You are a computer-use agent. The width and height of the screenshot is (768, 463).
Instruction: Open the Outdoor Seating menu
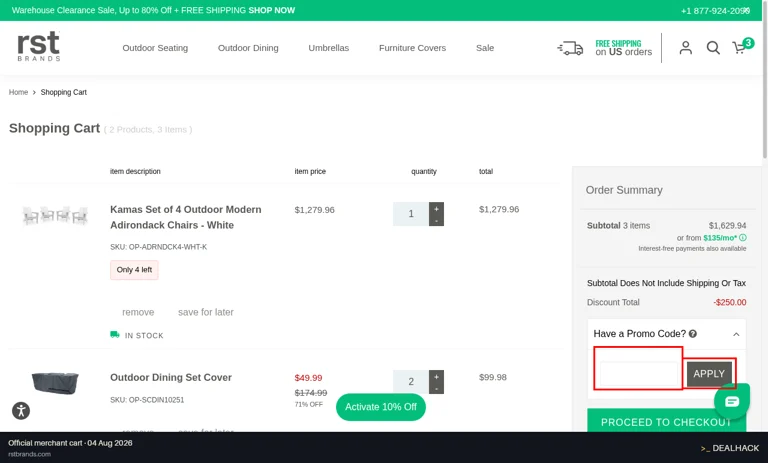point(155,48)
